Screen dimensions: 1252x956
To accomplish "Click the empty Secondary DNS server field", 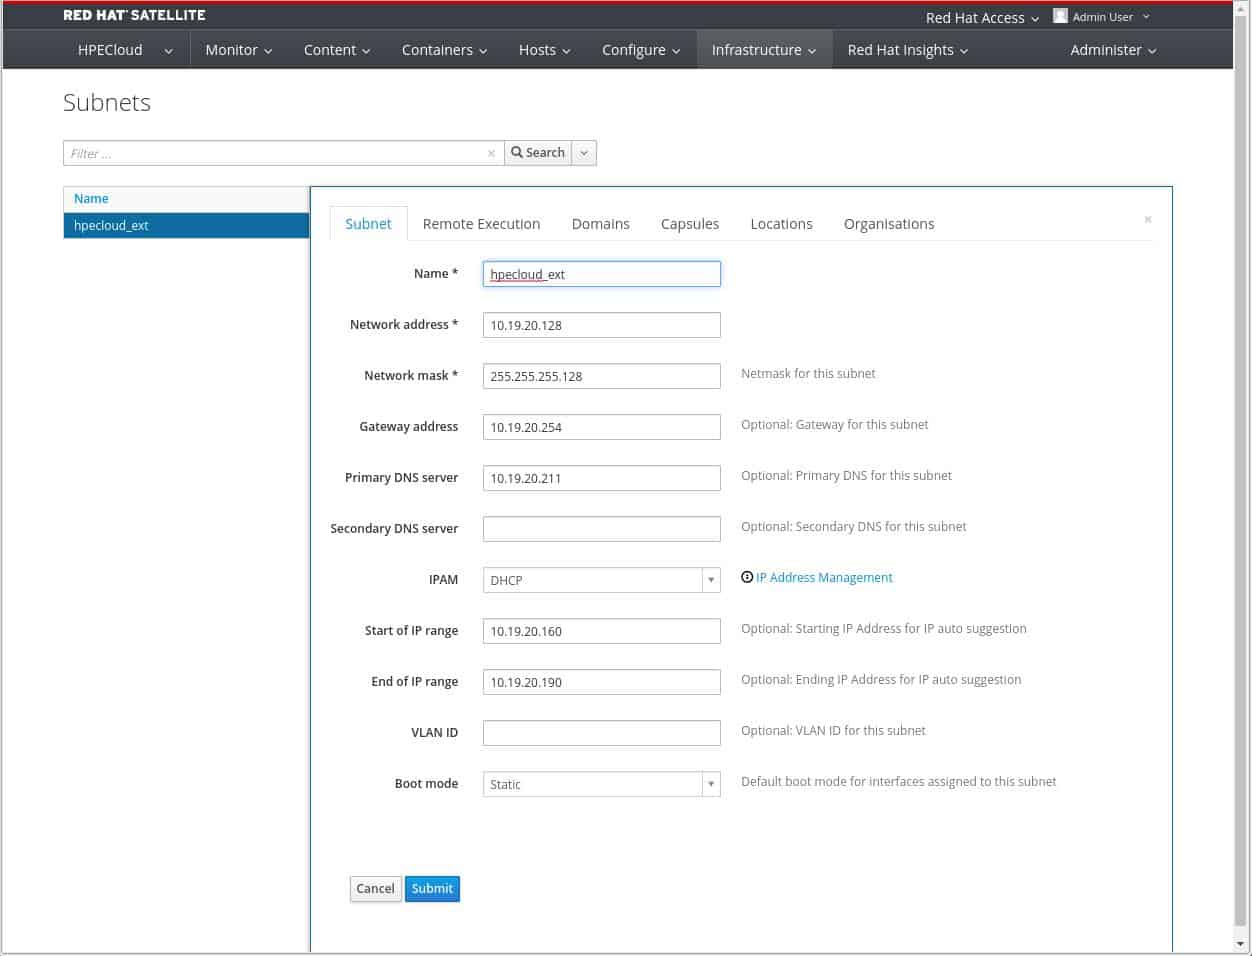I will [601, 529].
